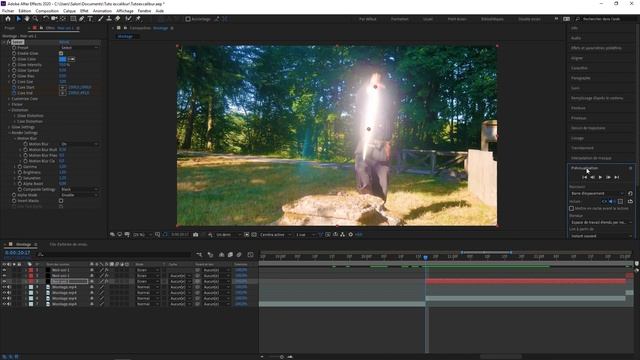
Task: Open the Paragraphe panel
Action: click(x=580, y=78)
